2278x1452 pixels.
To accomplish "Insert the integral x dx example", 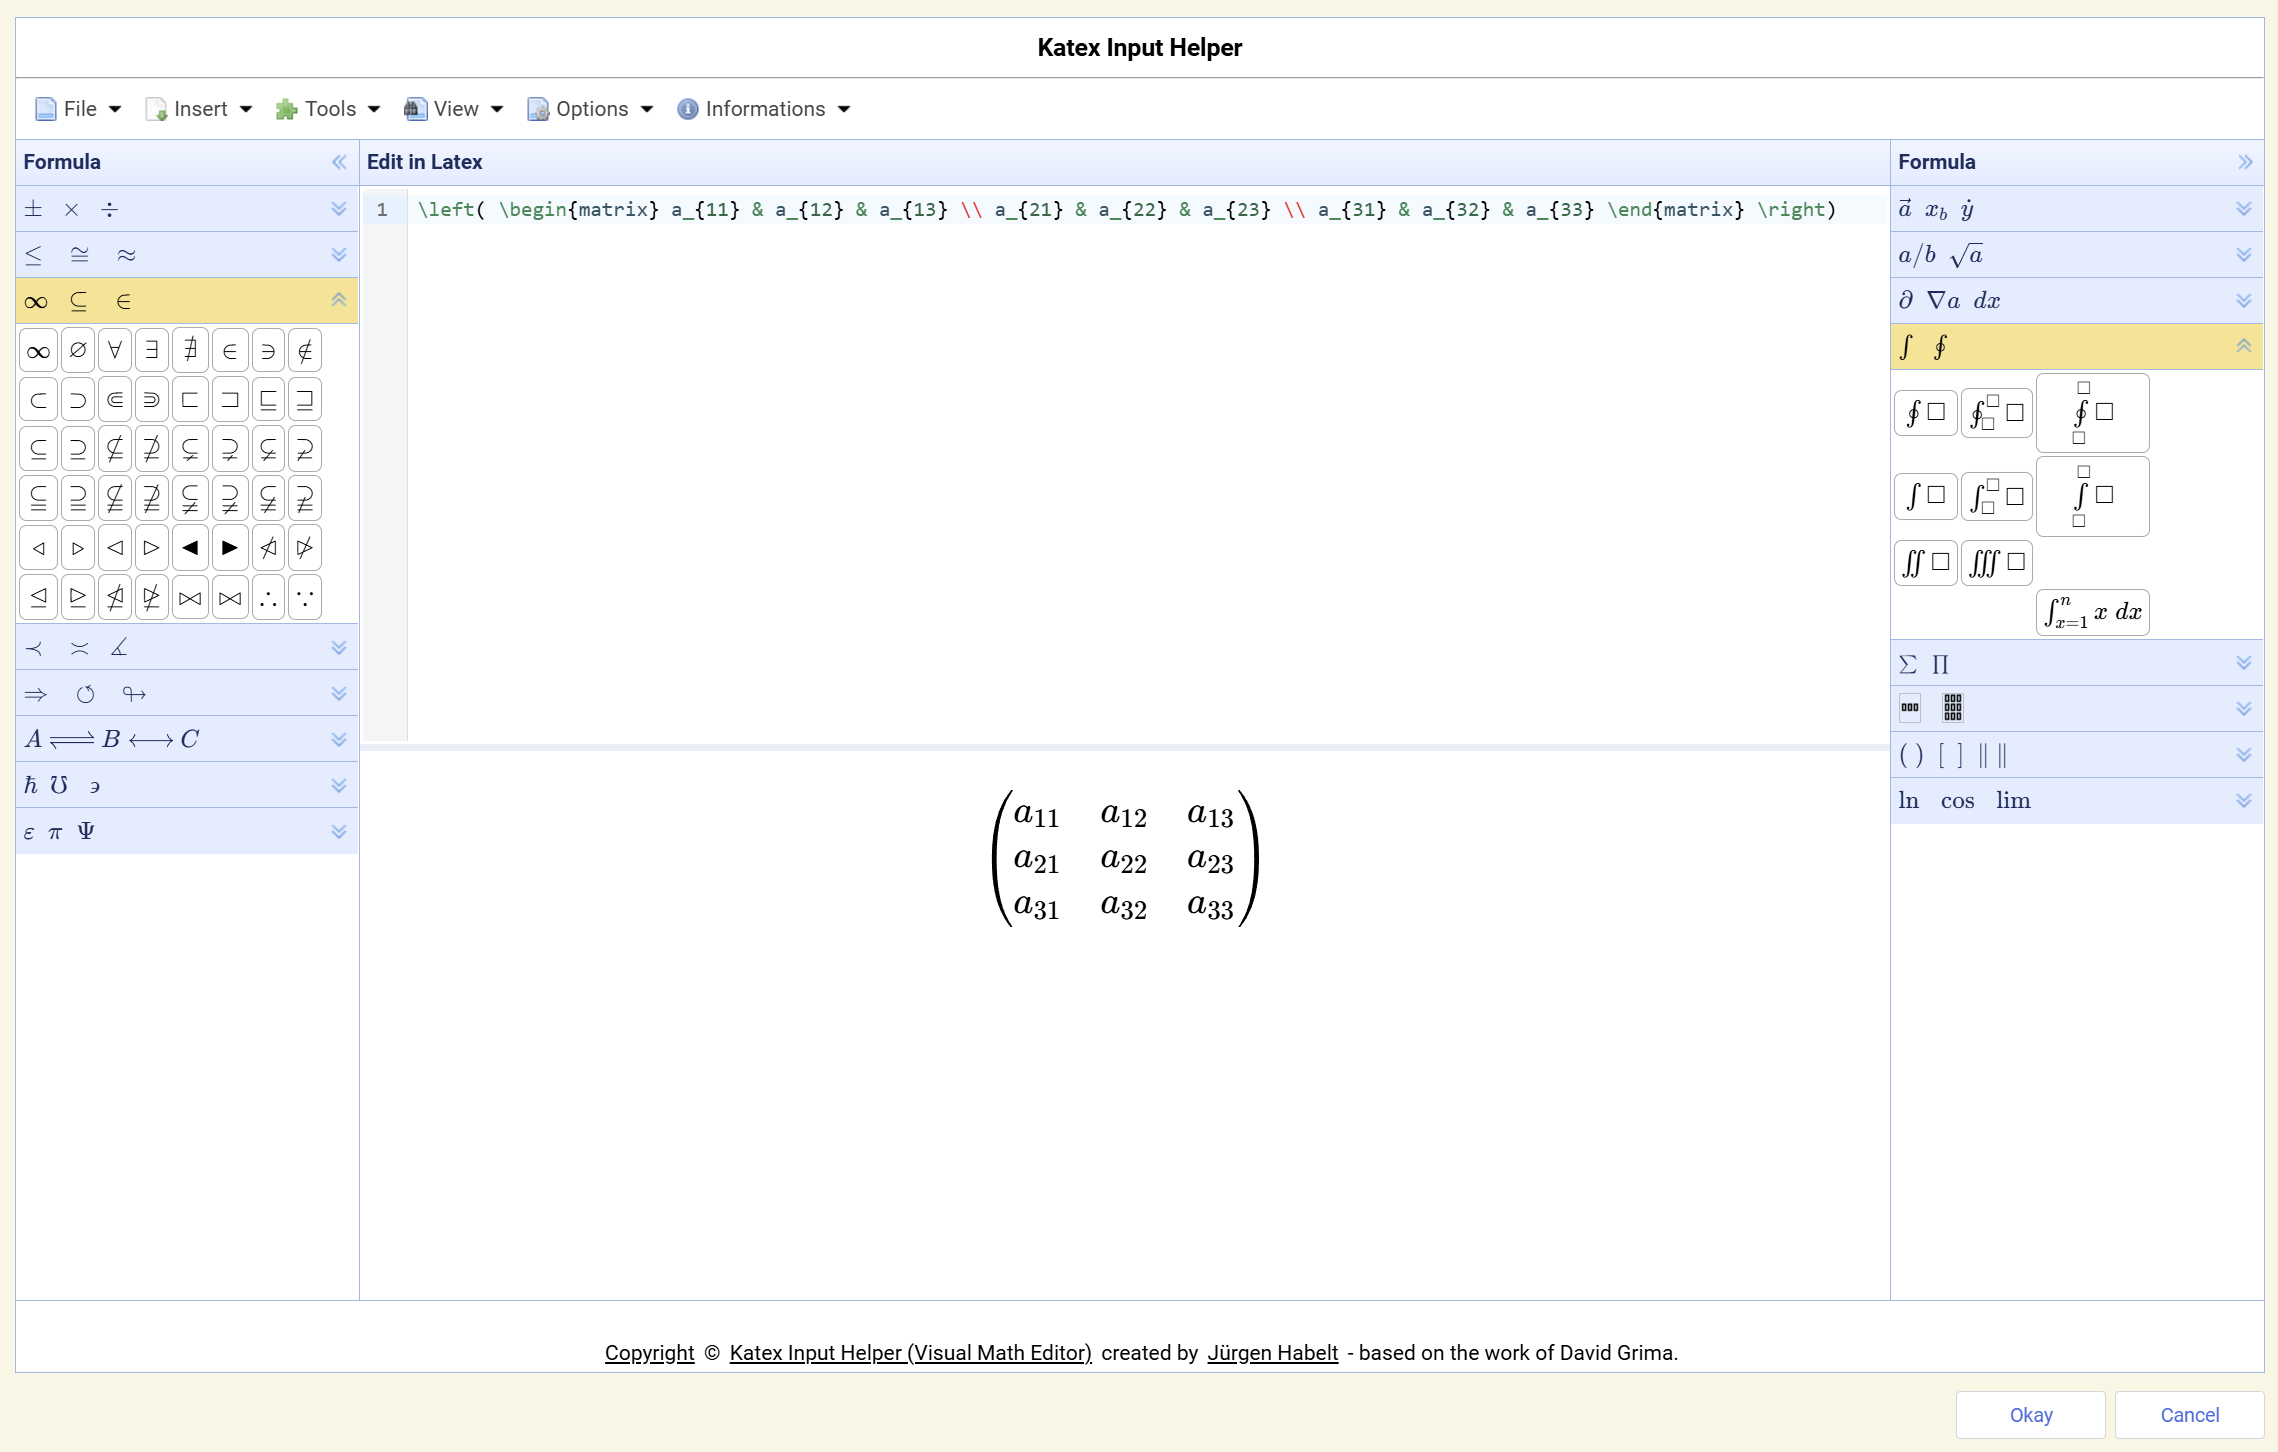I will [x=2092, y=612].
